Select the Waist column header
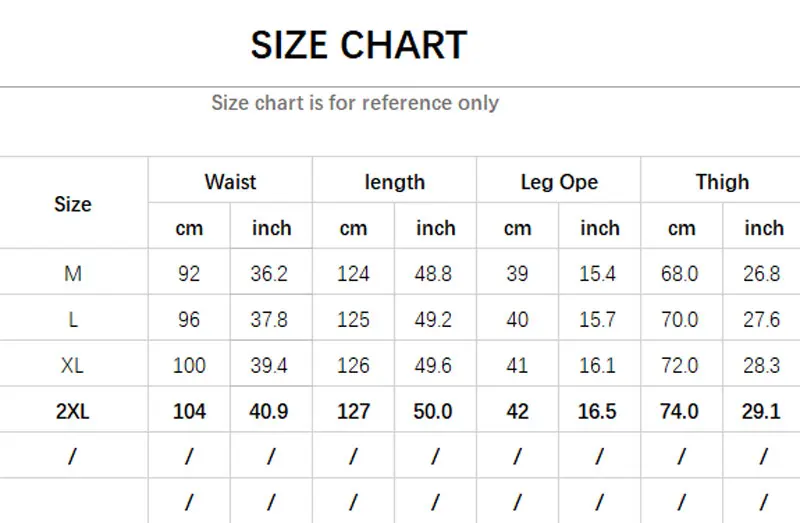Screen dimensions: 800x523 tap(230, 182)
